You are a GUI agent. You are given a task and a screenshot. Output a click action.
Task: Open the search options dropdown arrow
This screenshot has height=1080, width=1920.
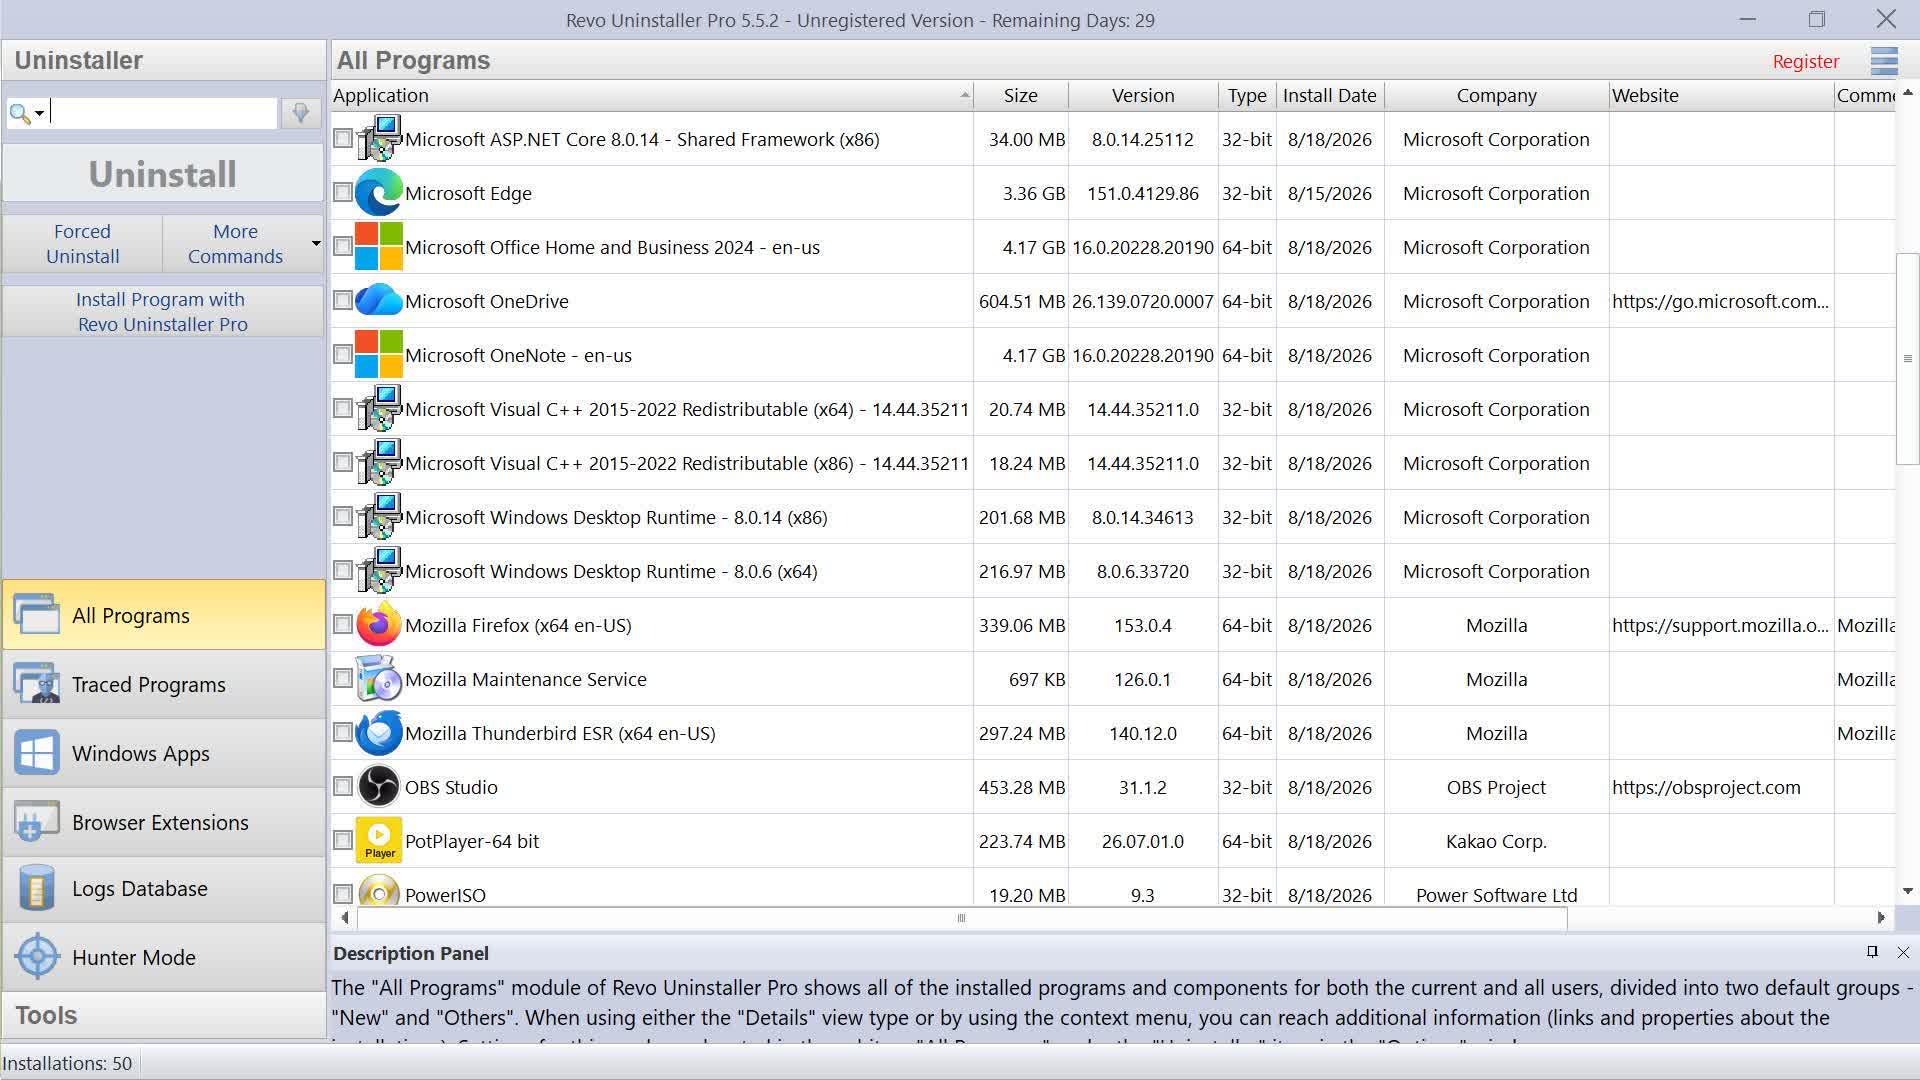pyautogui.click(x=39, y=114)
